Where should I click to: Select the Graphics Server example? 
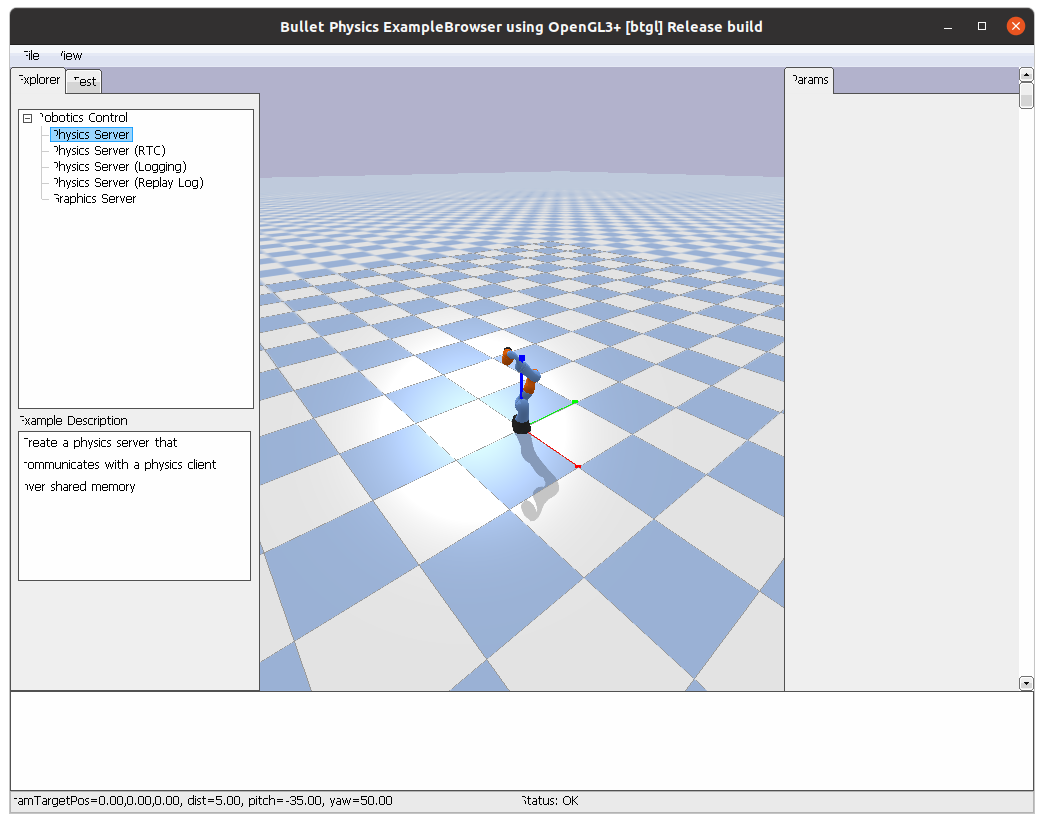click(x=95, y=198)
